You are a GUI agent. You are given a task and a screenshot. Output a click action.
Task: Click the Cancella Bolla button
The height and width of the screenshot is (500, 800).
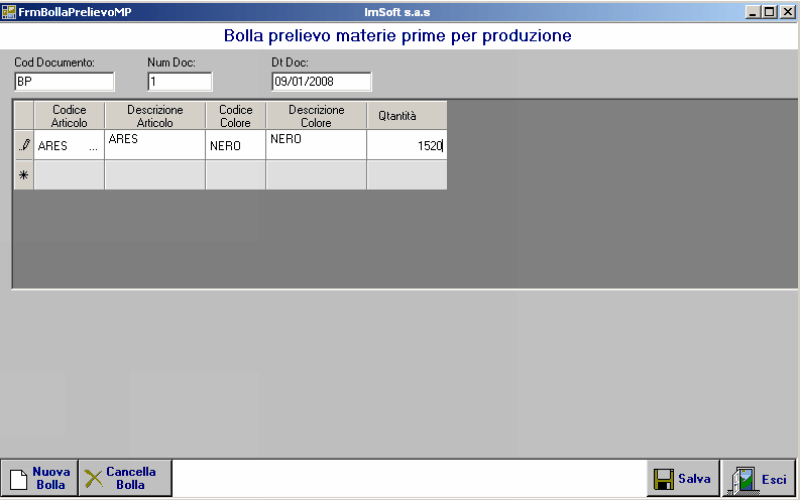(x=125, y=478)
